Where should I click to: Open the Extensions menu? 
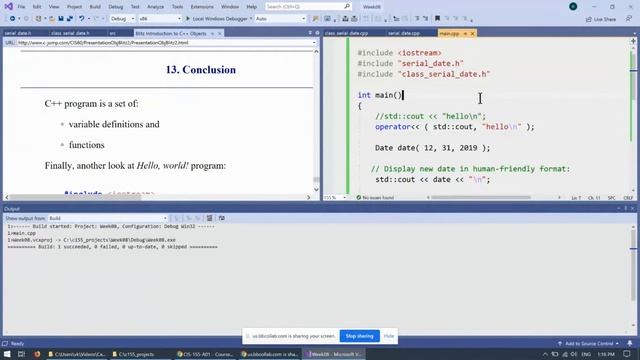click(202, 7)
